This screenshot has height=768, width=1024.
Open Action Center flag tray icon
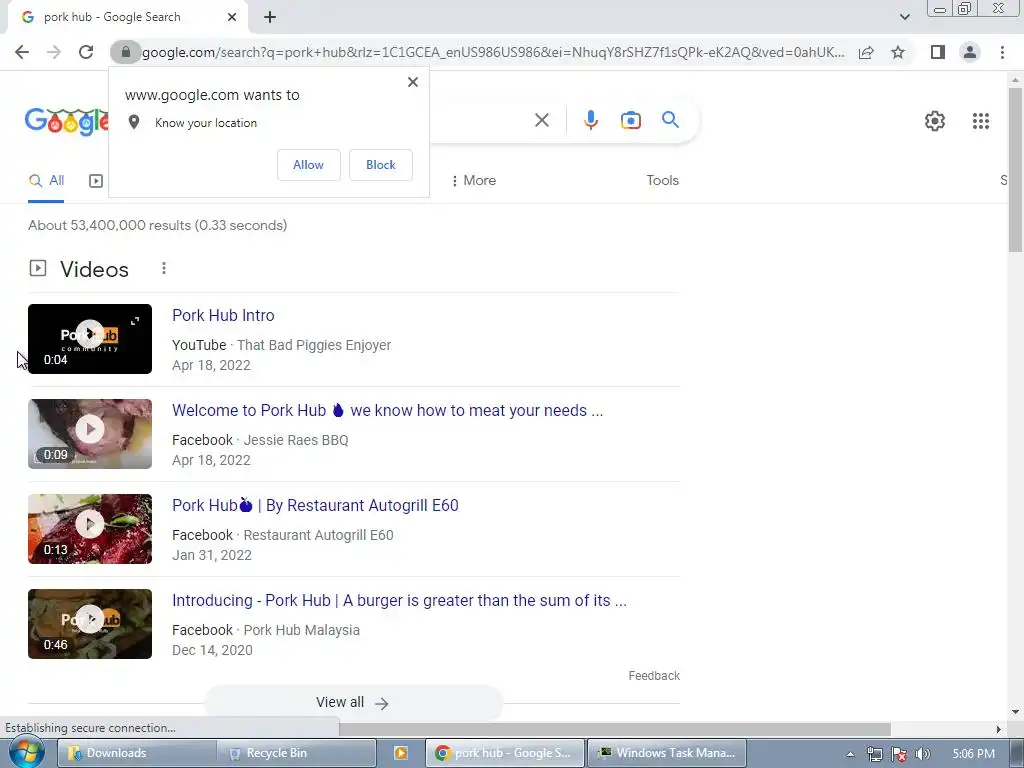(899, 754)
